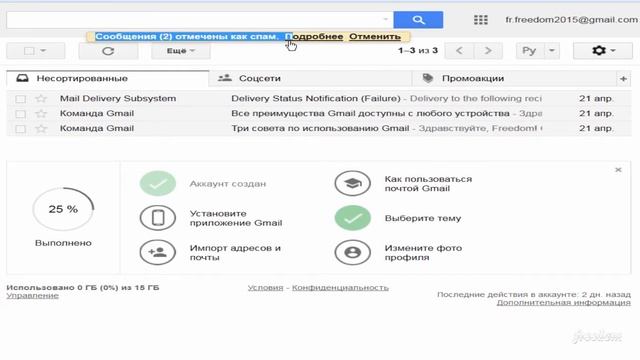Screen dimensions: 640x360
Task: Open 'Delivery Status Notification (Failure)' email
Action: [316, 98]
